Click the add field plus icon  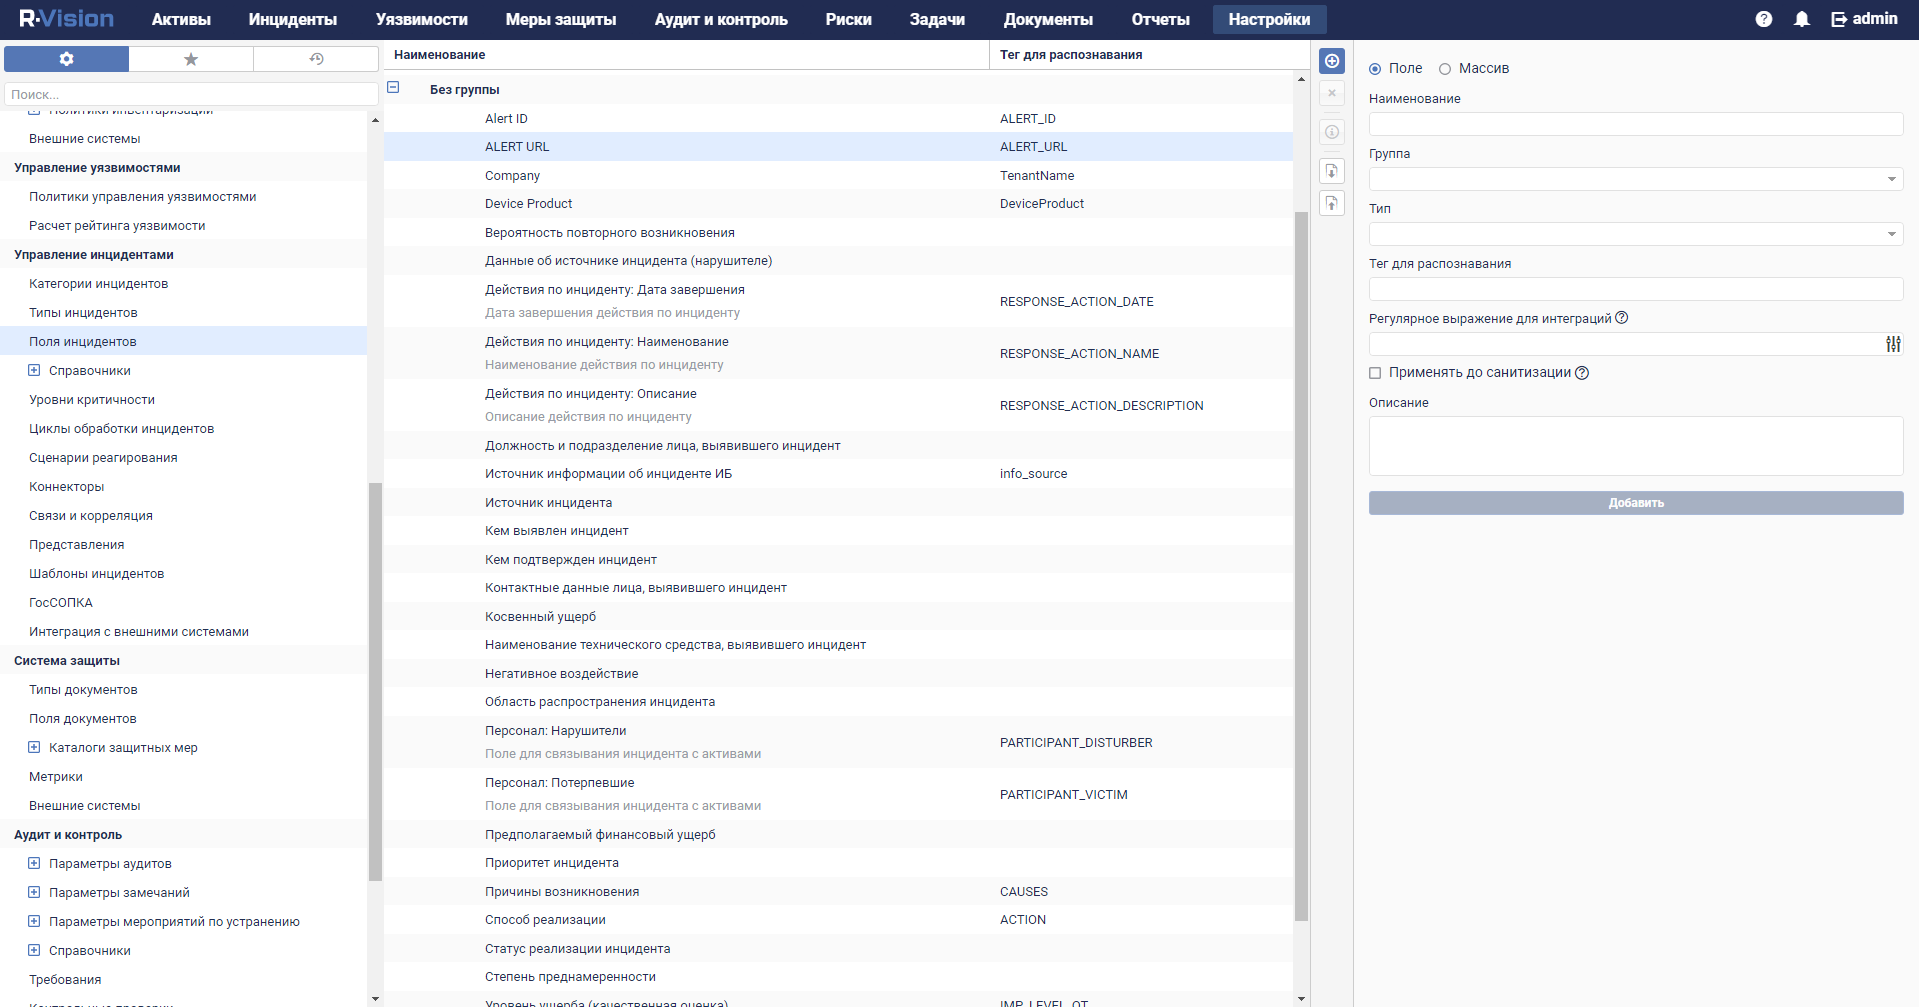(1332, 61)
